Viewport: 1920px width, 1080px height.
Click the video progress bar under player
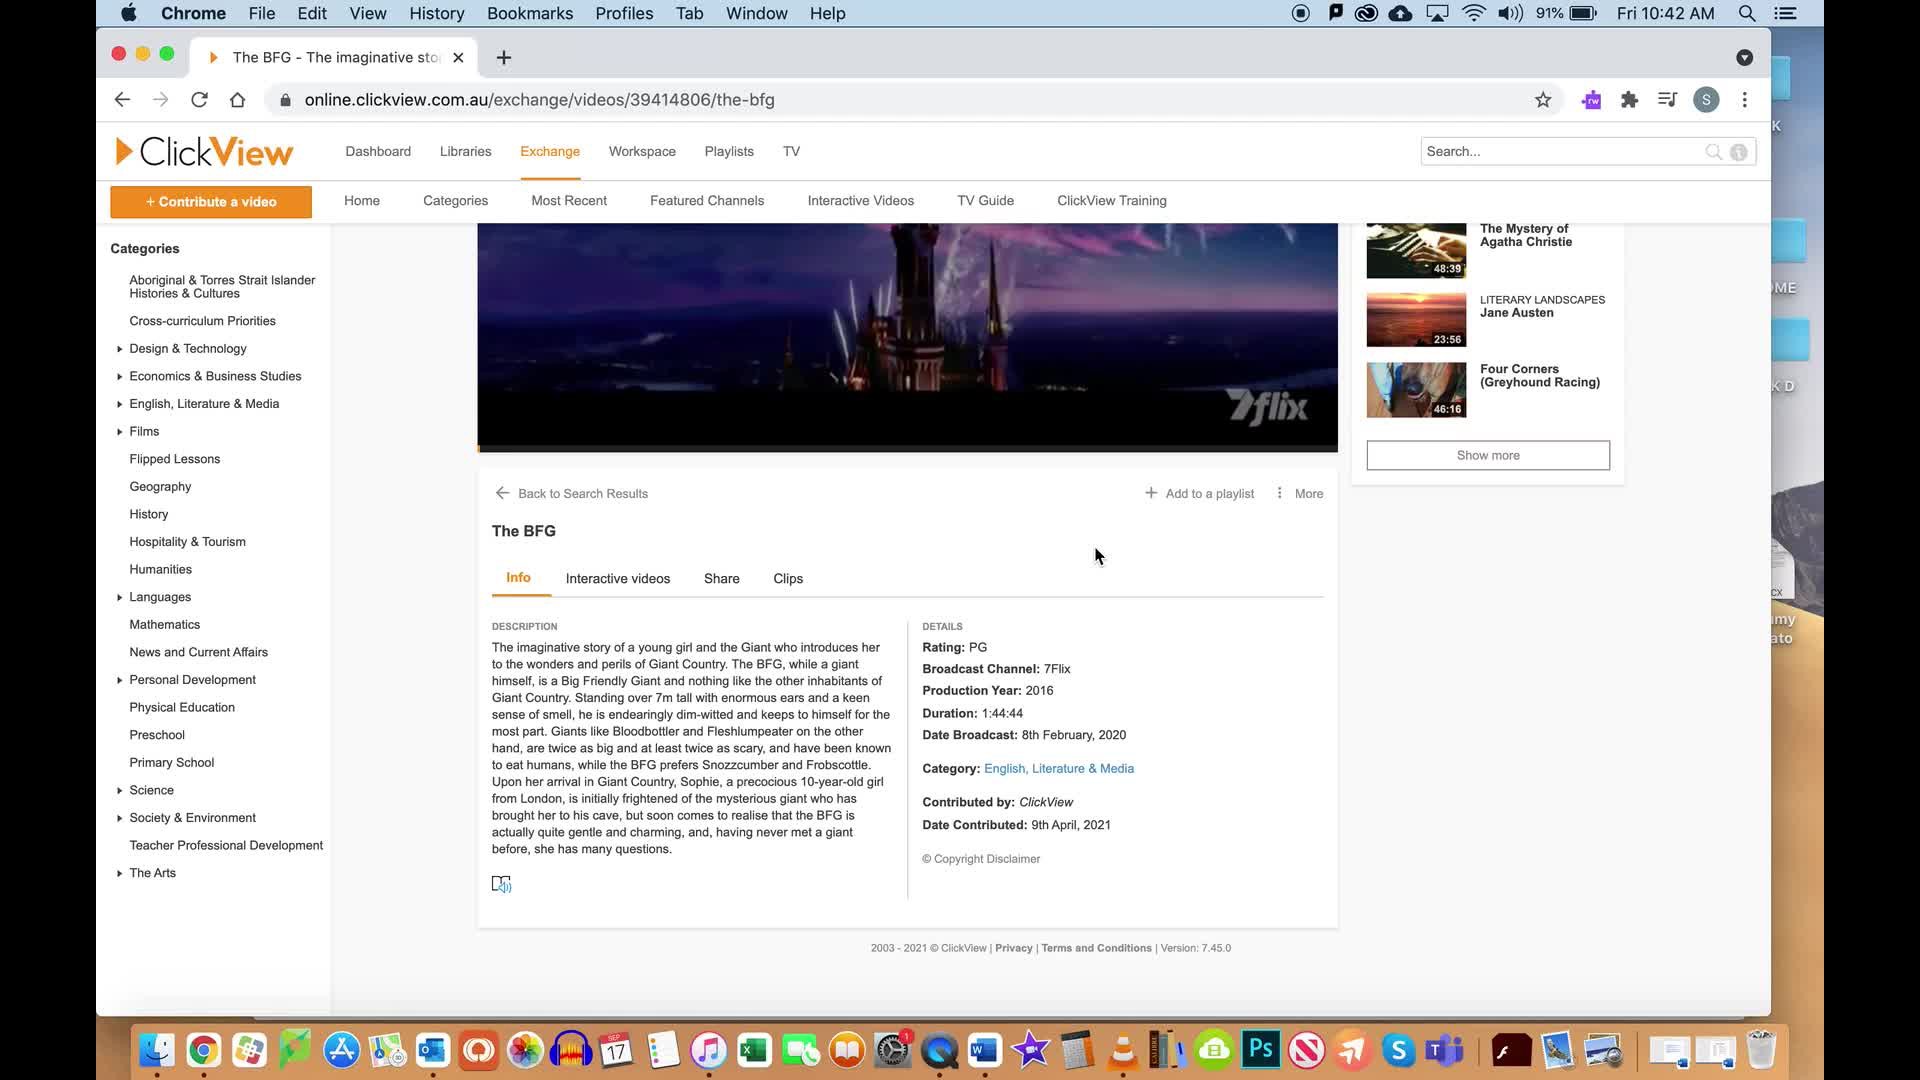coord(907,449)
